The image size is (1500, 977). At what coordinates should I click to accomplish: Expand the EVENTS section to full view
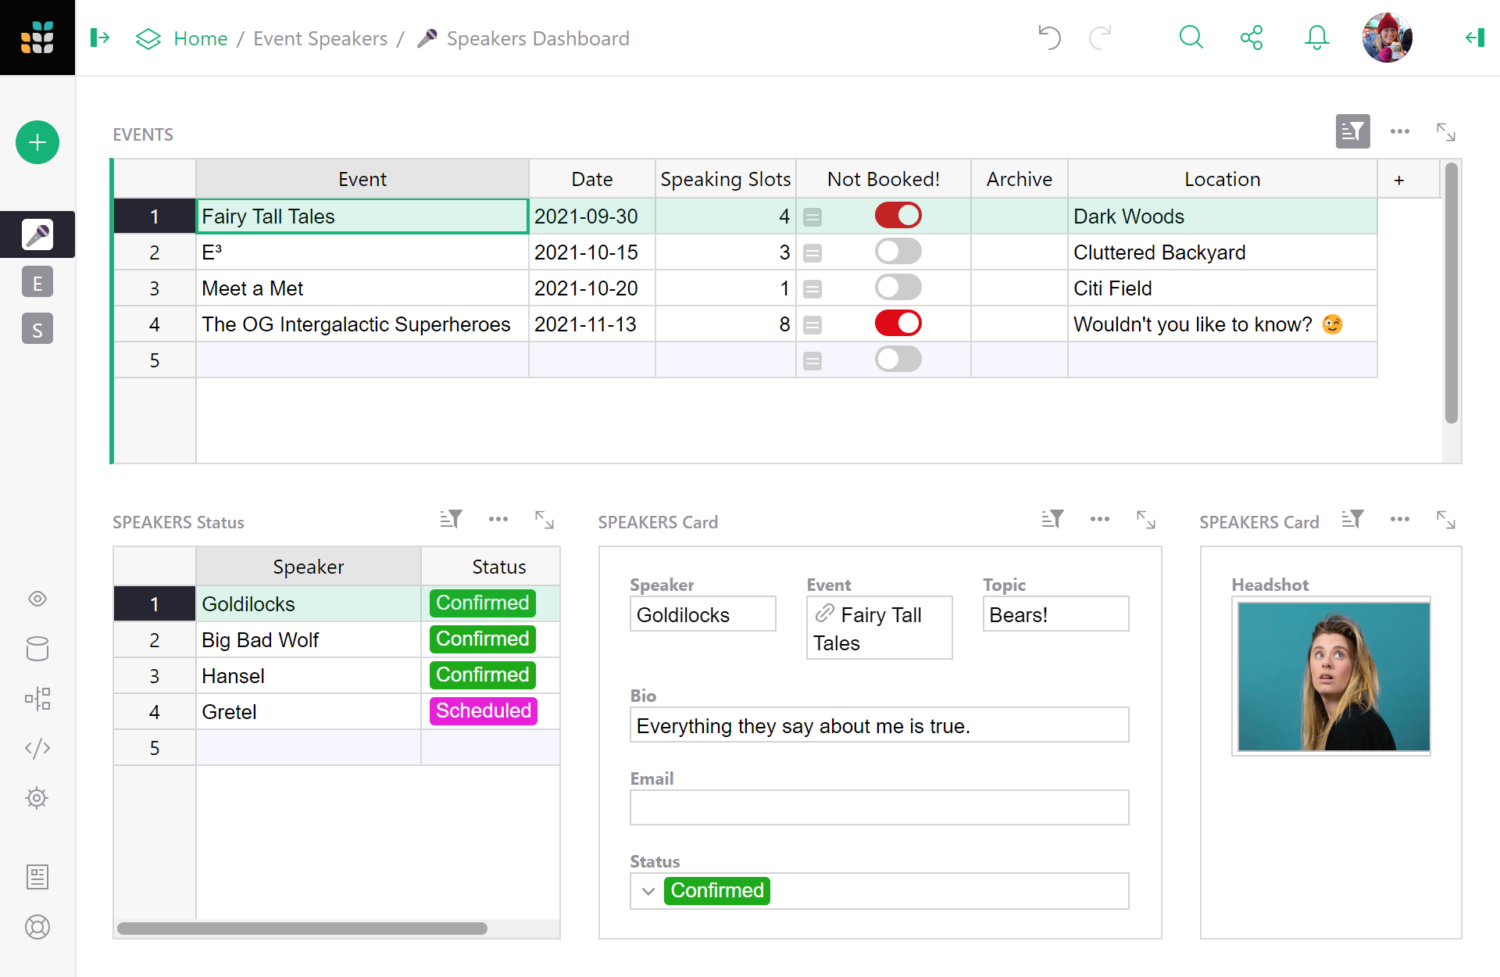pos(1445,132)
